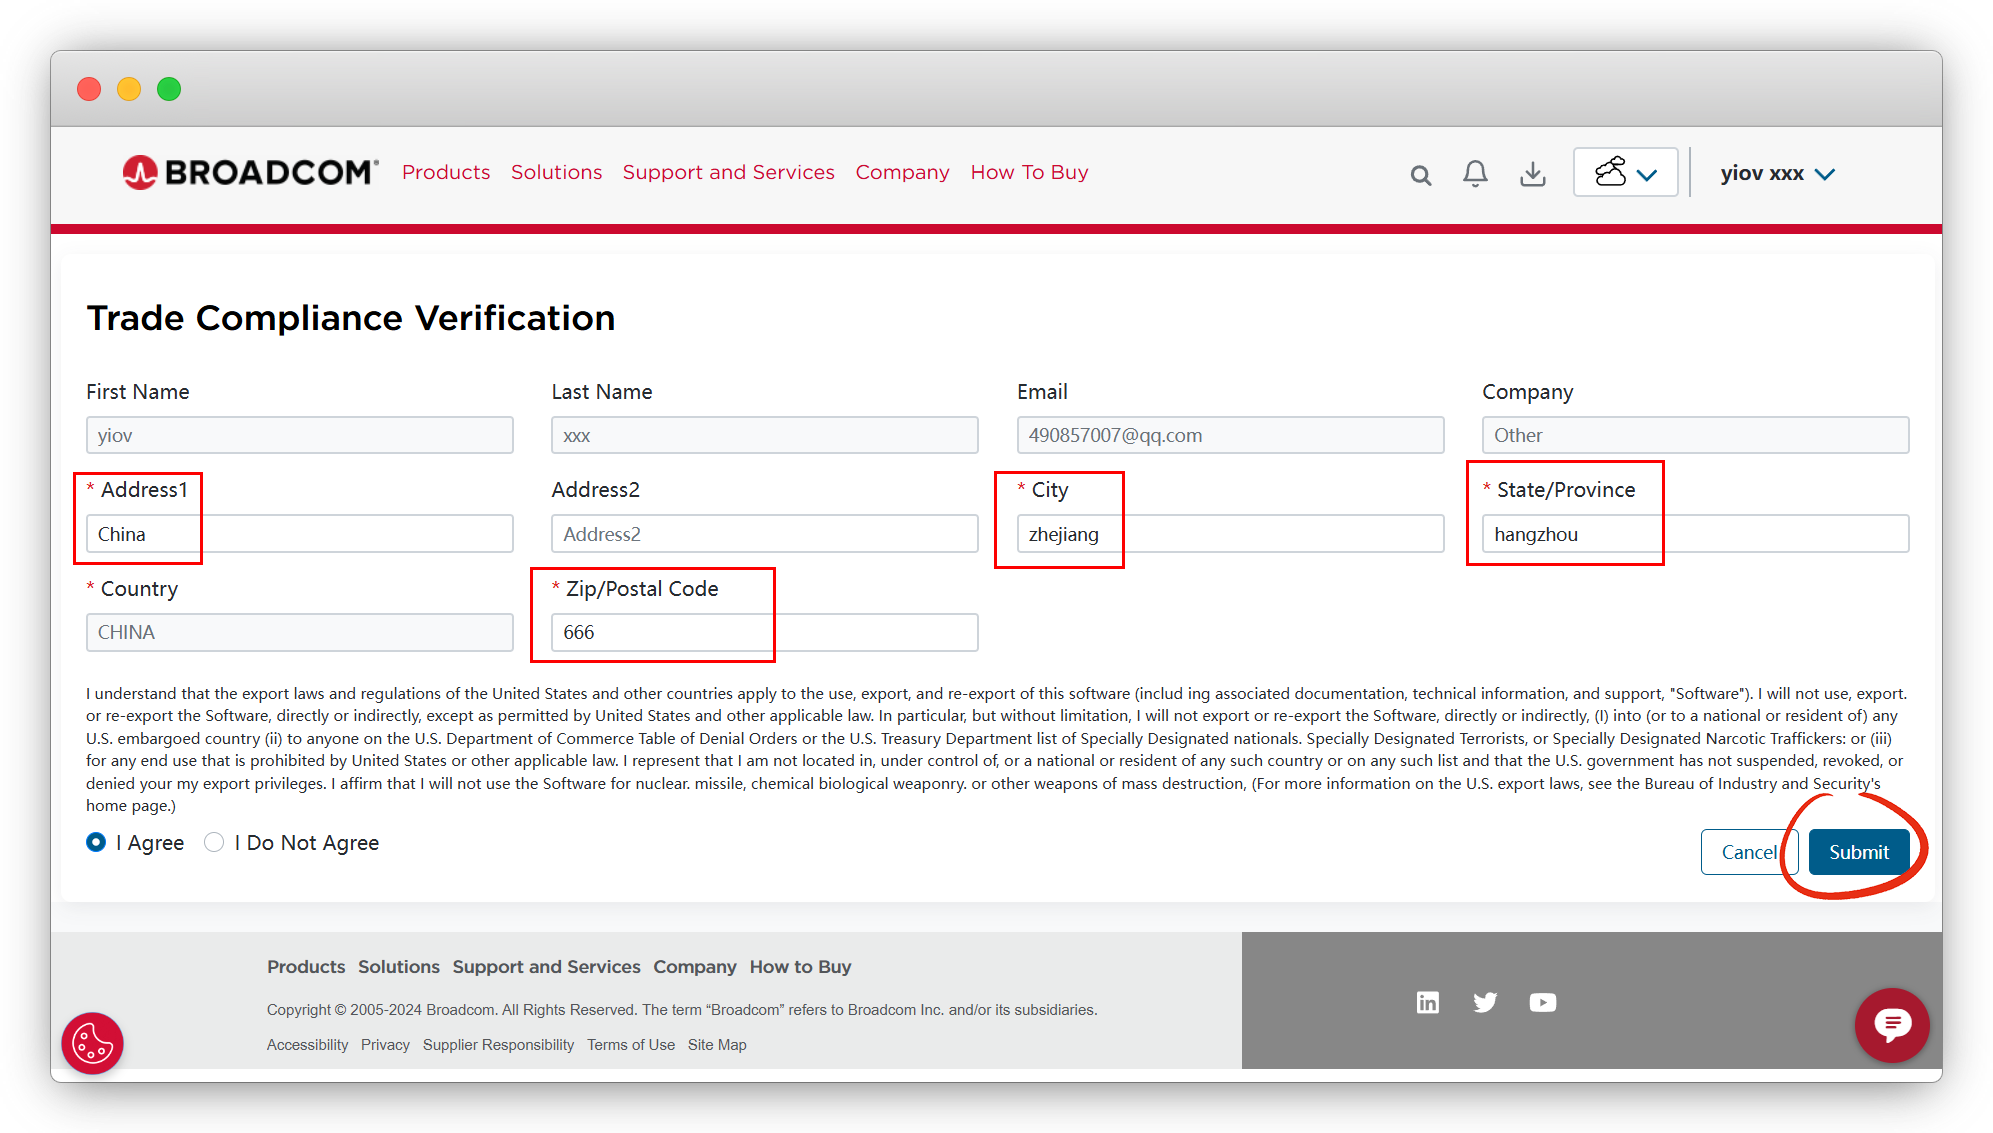
Task: Click the Broadcom logo
Action: pyautogui.click(x=250, y=172)
